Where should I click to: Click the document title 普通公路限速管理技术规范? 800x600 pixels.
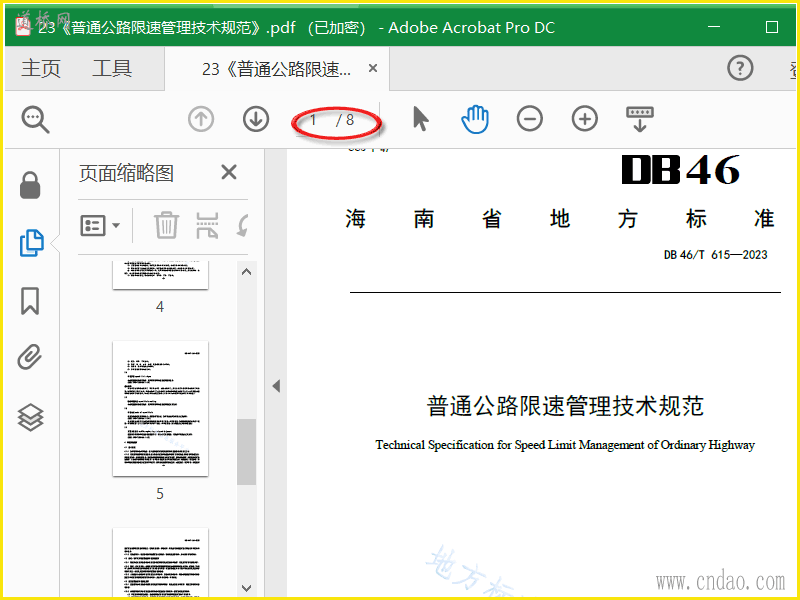click(565, 406)
